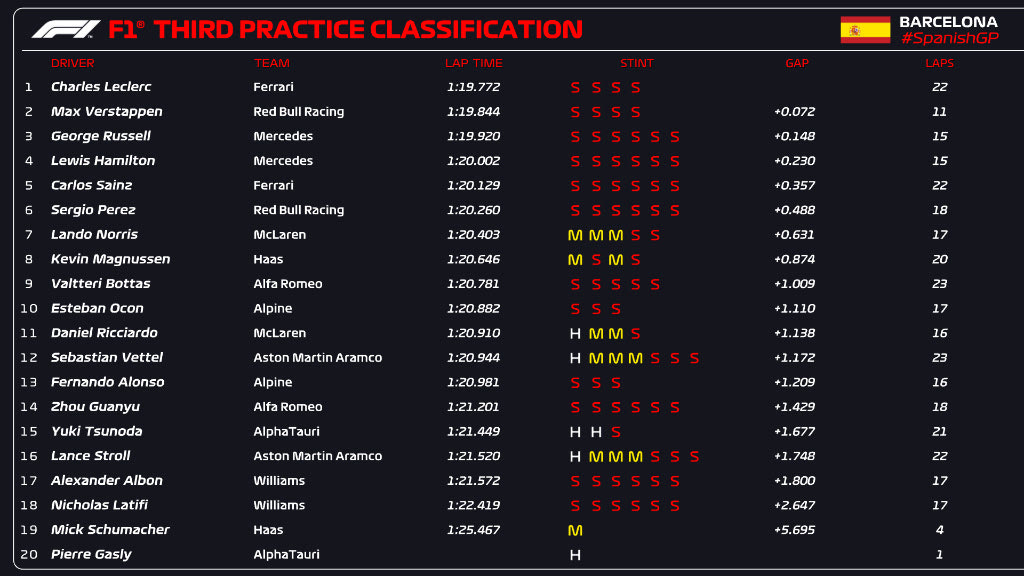1024x576 pixels.
Task: Click the Spanish flag icon
Action: point(865,30)
